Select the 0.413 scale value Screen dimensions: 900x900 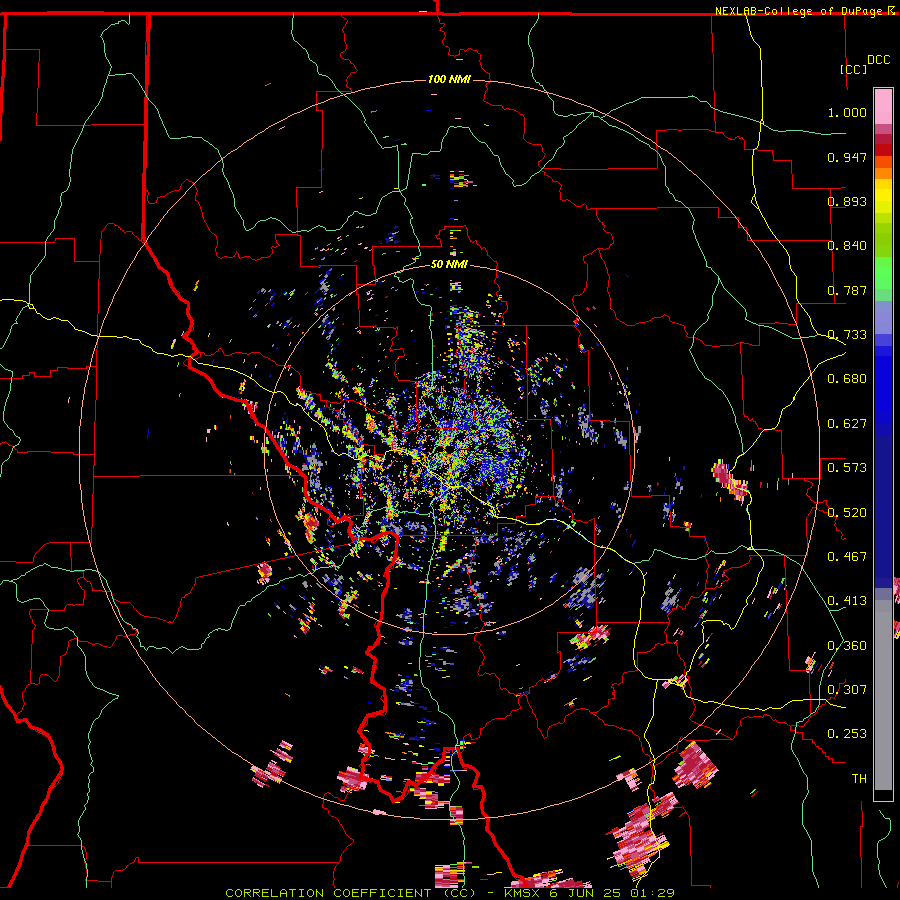click(x=847, y=601)
